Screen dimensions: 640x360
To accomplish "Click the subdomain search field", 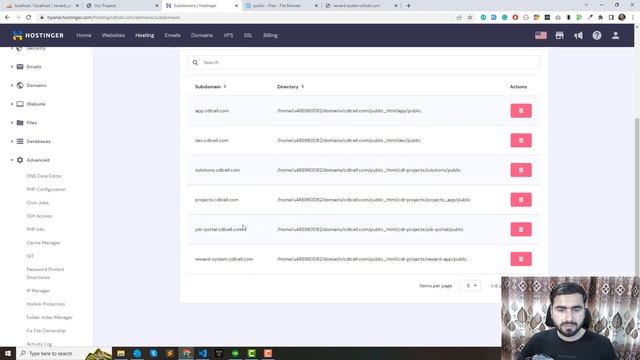I will pos(364,62).
